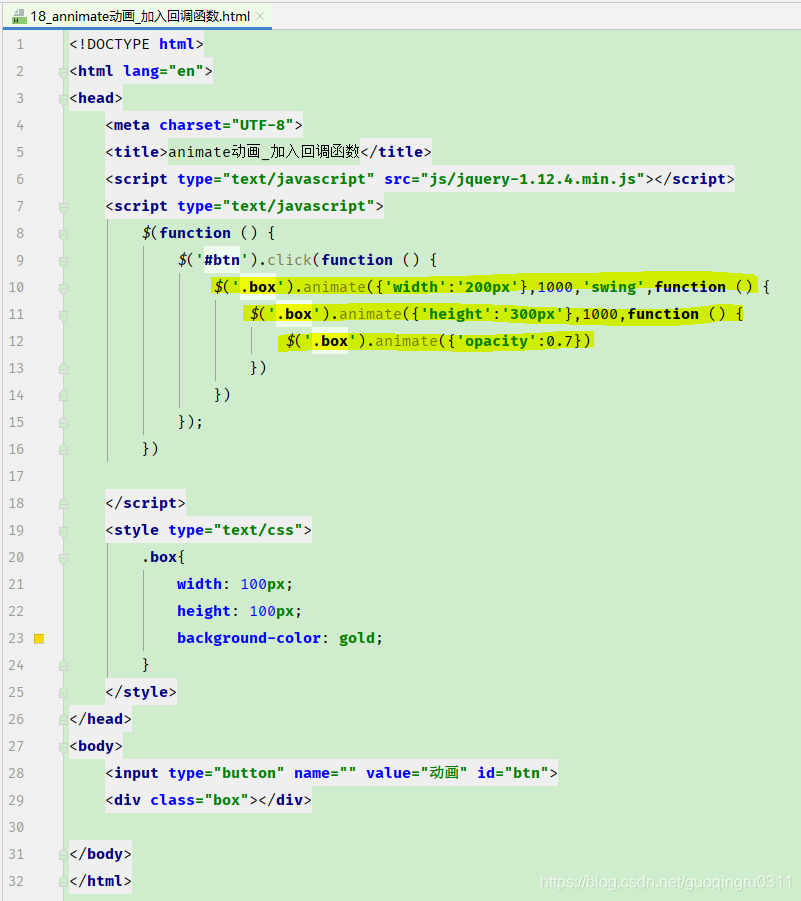Screen dimensions: 801x901
Task: Click fold end marker on line 16
Action: tap(63, 449)
